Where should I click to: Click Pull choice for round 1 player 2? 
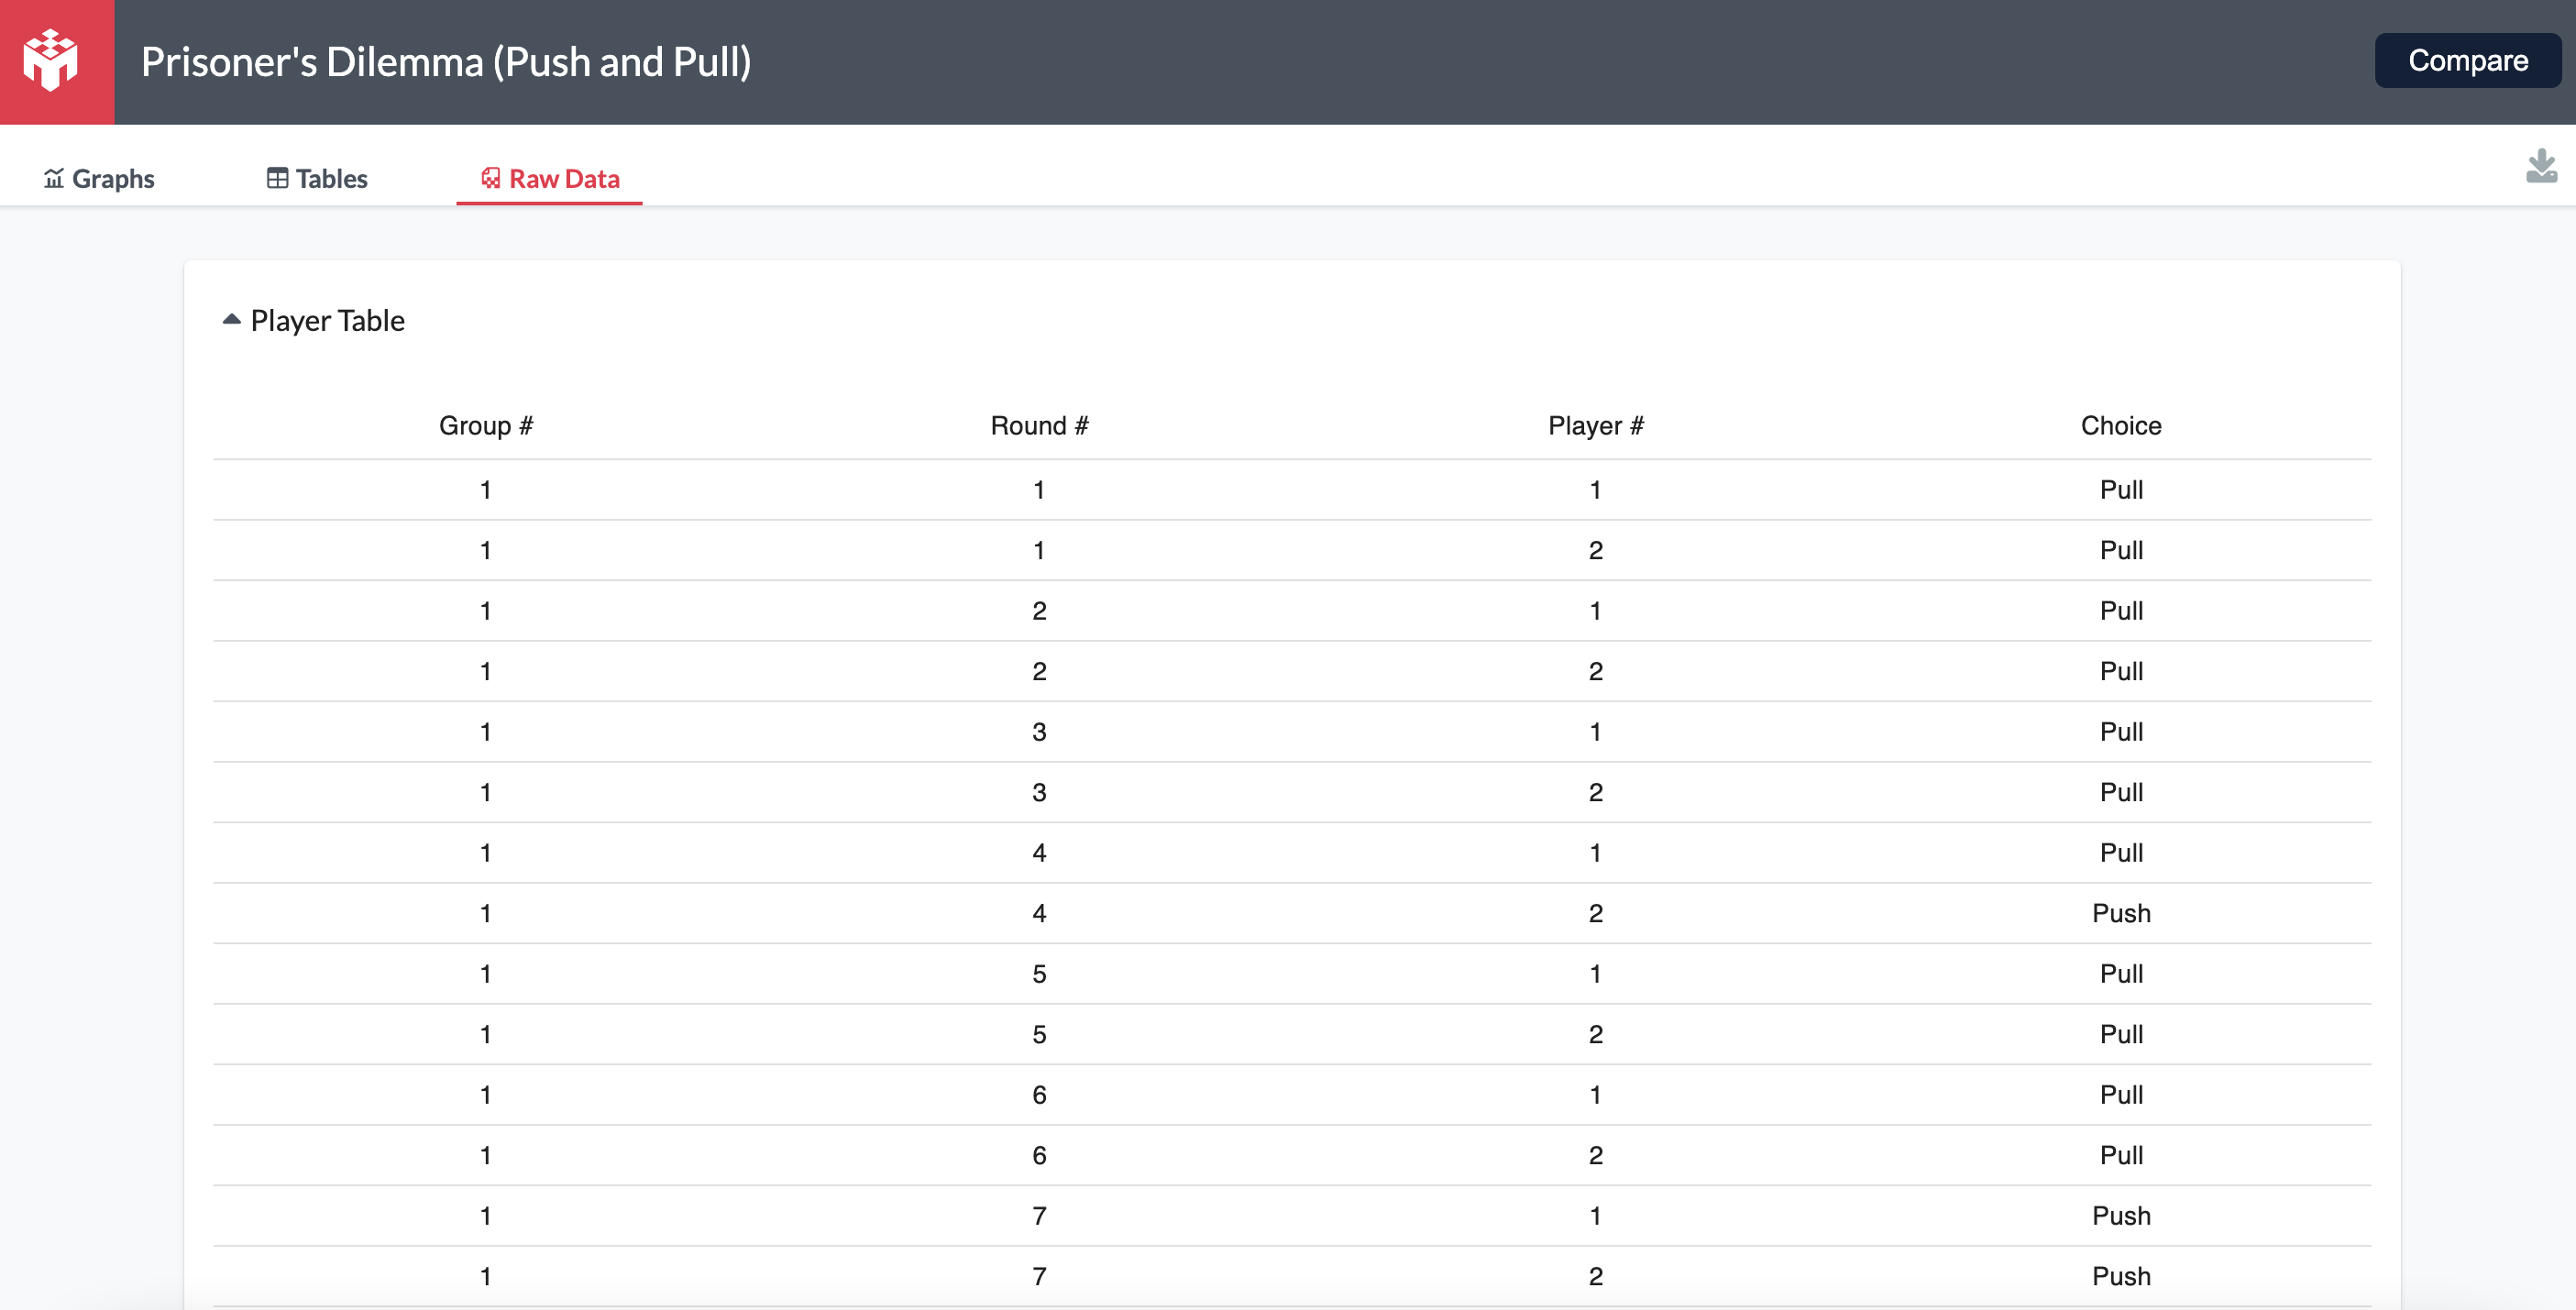point(2121,550)
